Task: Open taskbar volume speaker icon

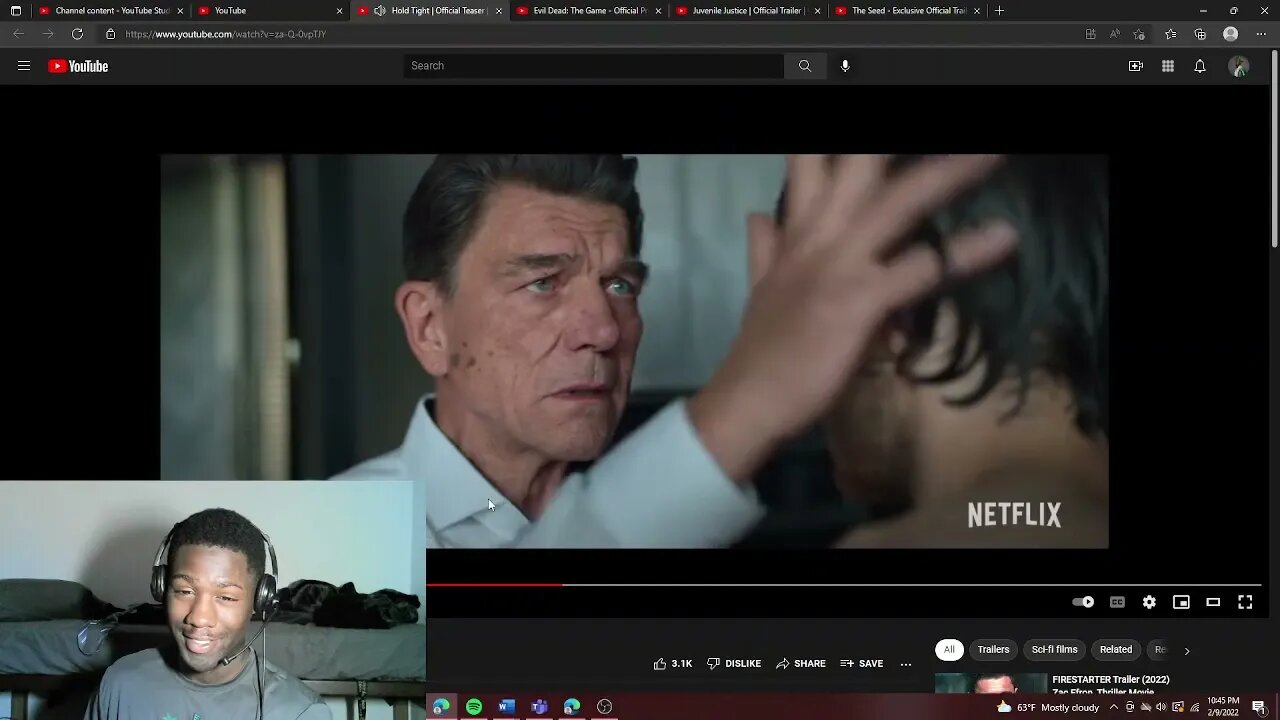Action: [x=1162, y=707]
